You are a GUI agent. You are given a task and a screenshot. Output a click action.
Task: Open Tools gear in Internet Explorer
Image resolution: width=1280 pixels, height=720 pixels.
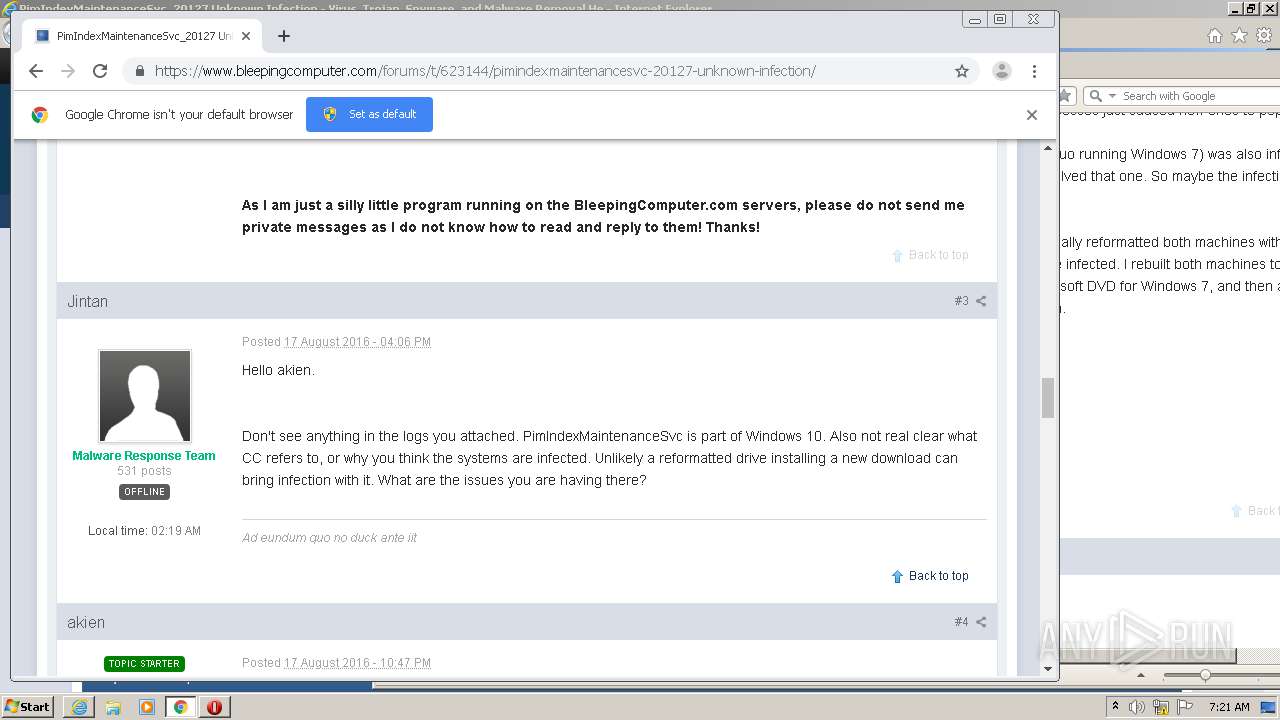[1264, 36]
